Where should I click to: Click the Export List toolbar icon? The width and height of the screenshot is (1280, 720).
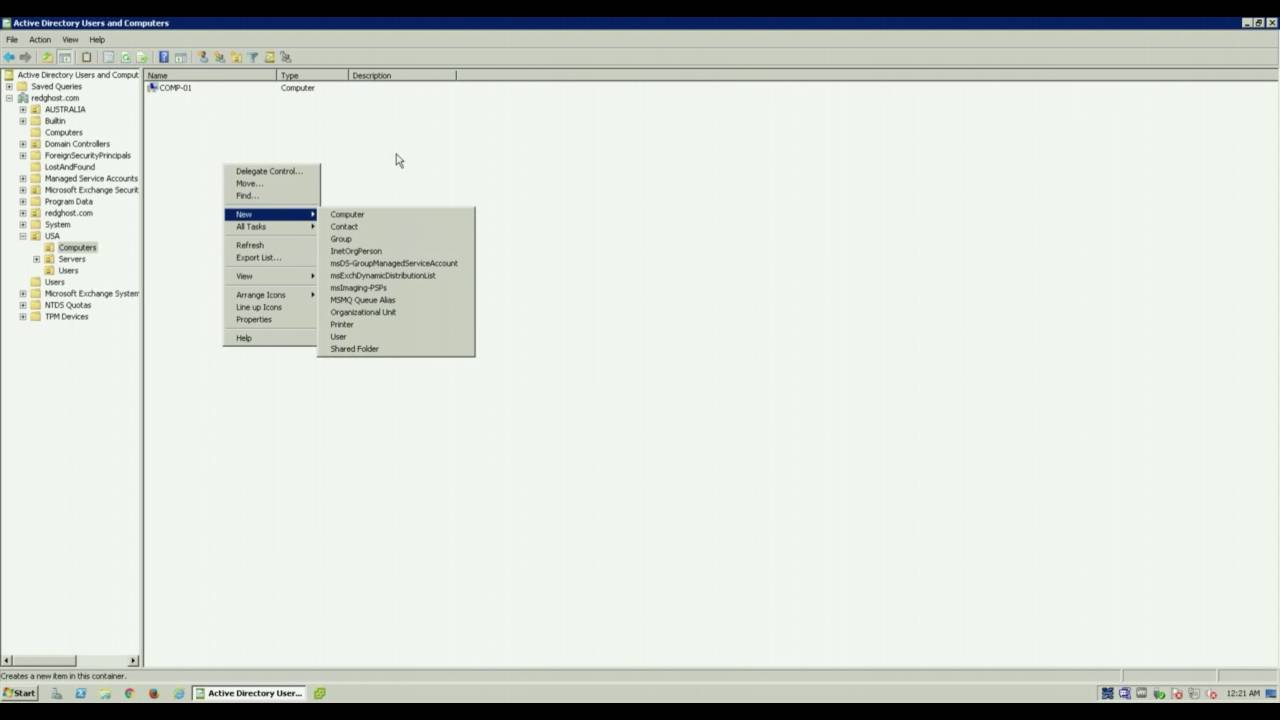pos(141,57)
